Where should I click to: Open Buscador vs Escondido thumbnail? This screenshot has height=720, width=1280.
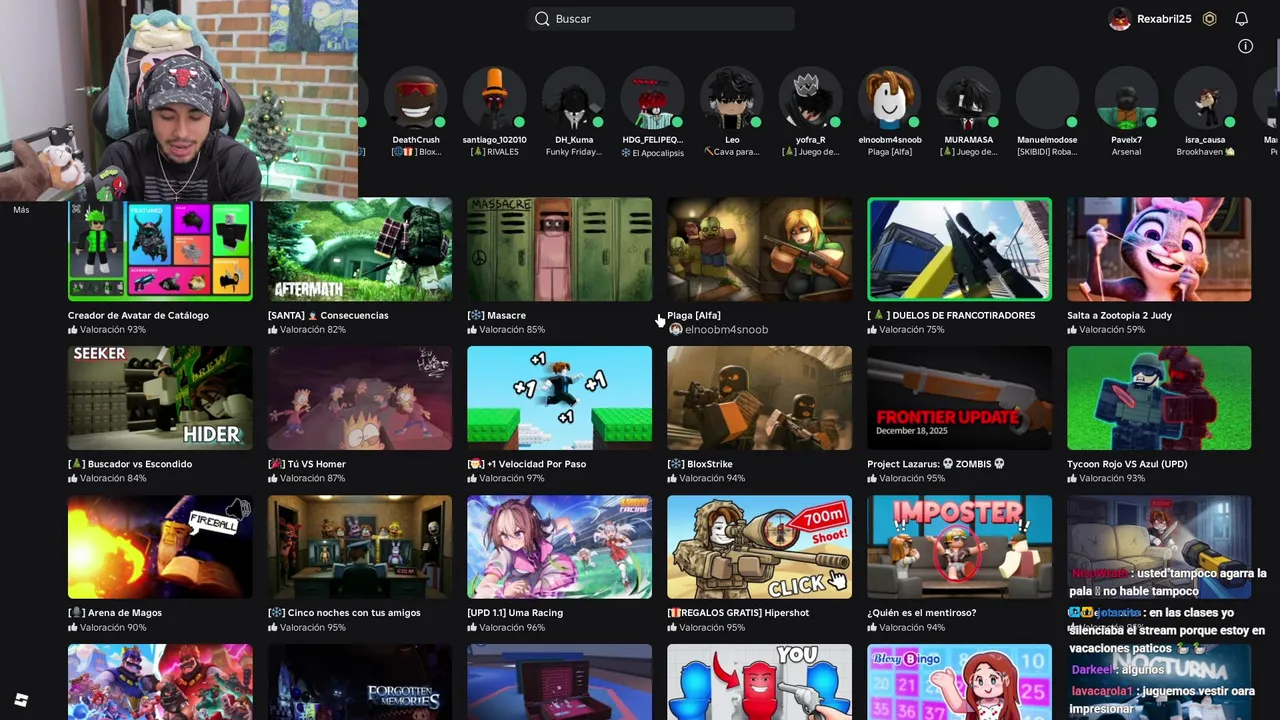[160, 398]
